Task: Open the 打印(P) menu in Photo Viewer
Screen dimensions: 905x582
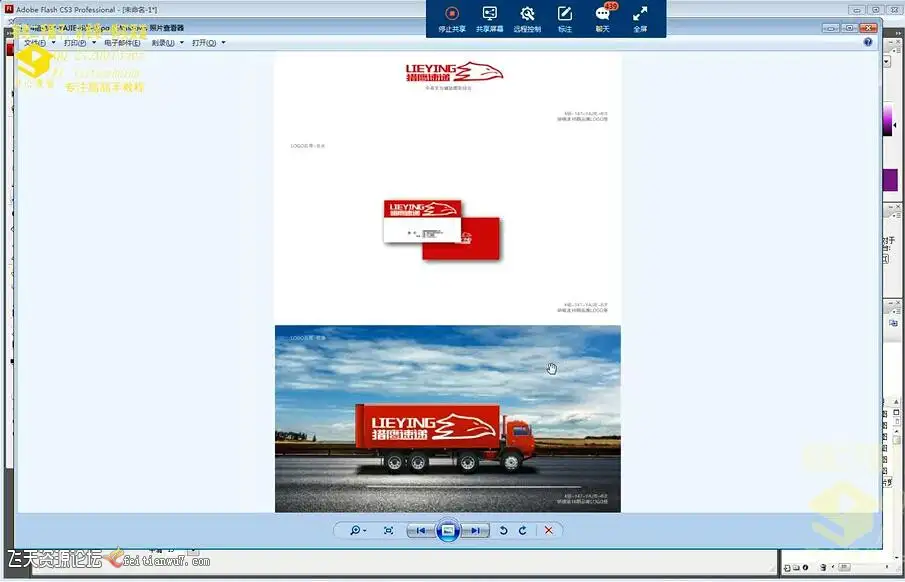Action: 80,43
